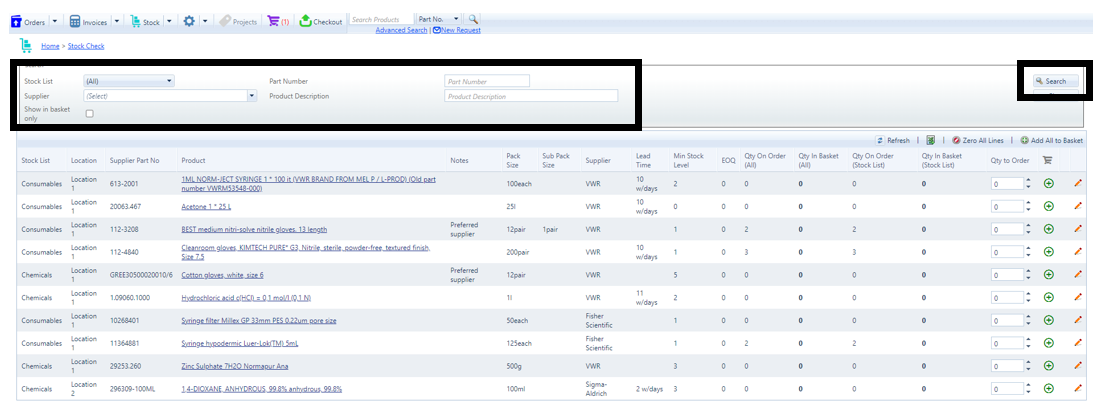1102x412 pixels.
Task: Click Zero All Lines
Action: tap(978, 141)
